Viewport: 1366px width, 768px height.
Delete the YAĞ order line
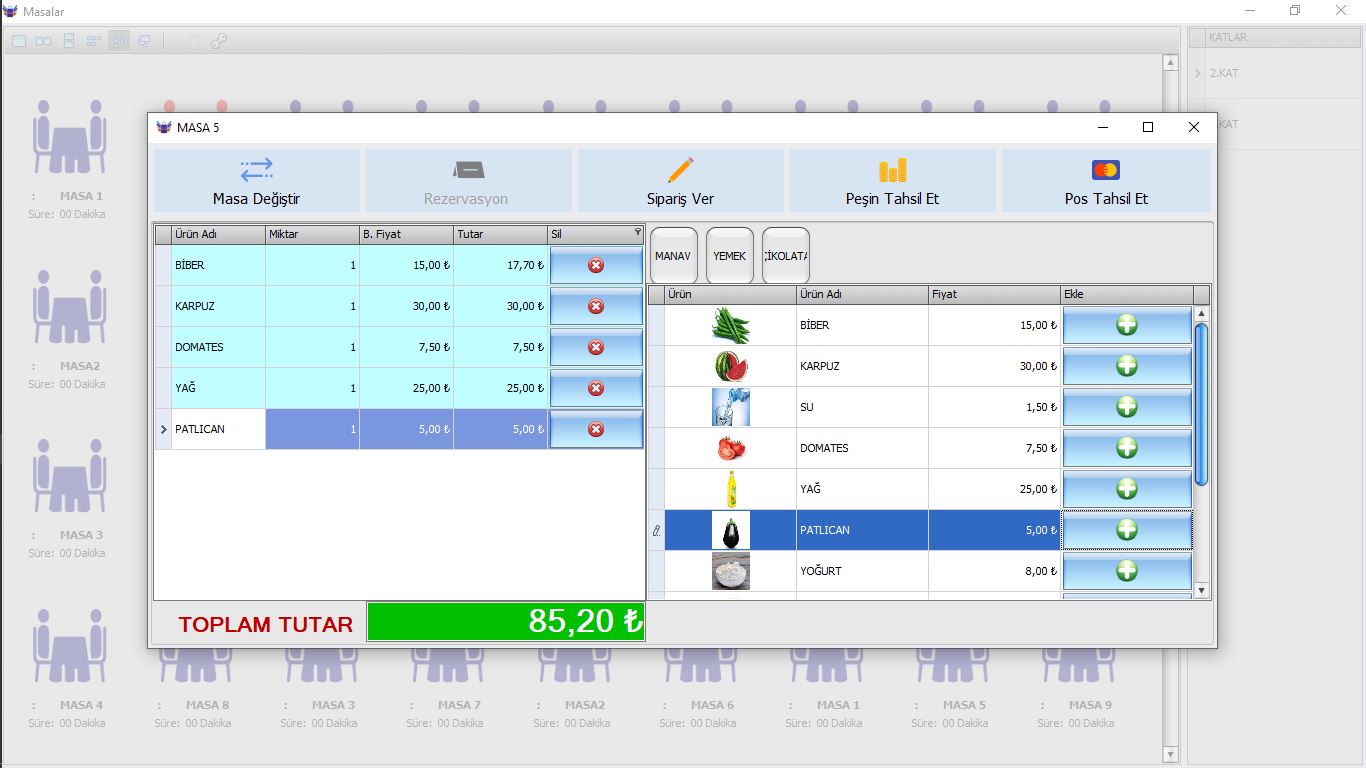pos(596,389)
